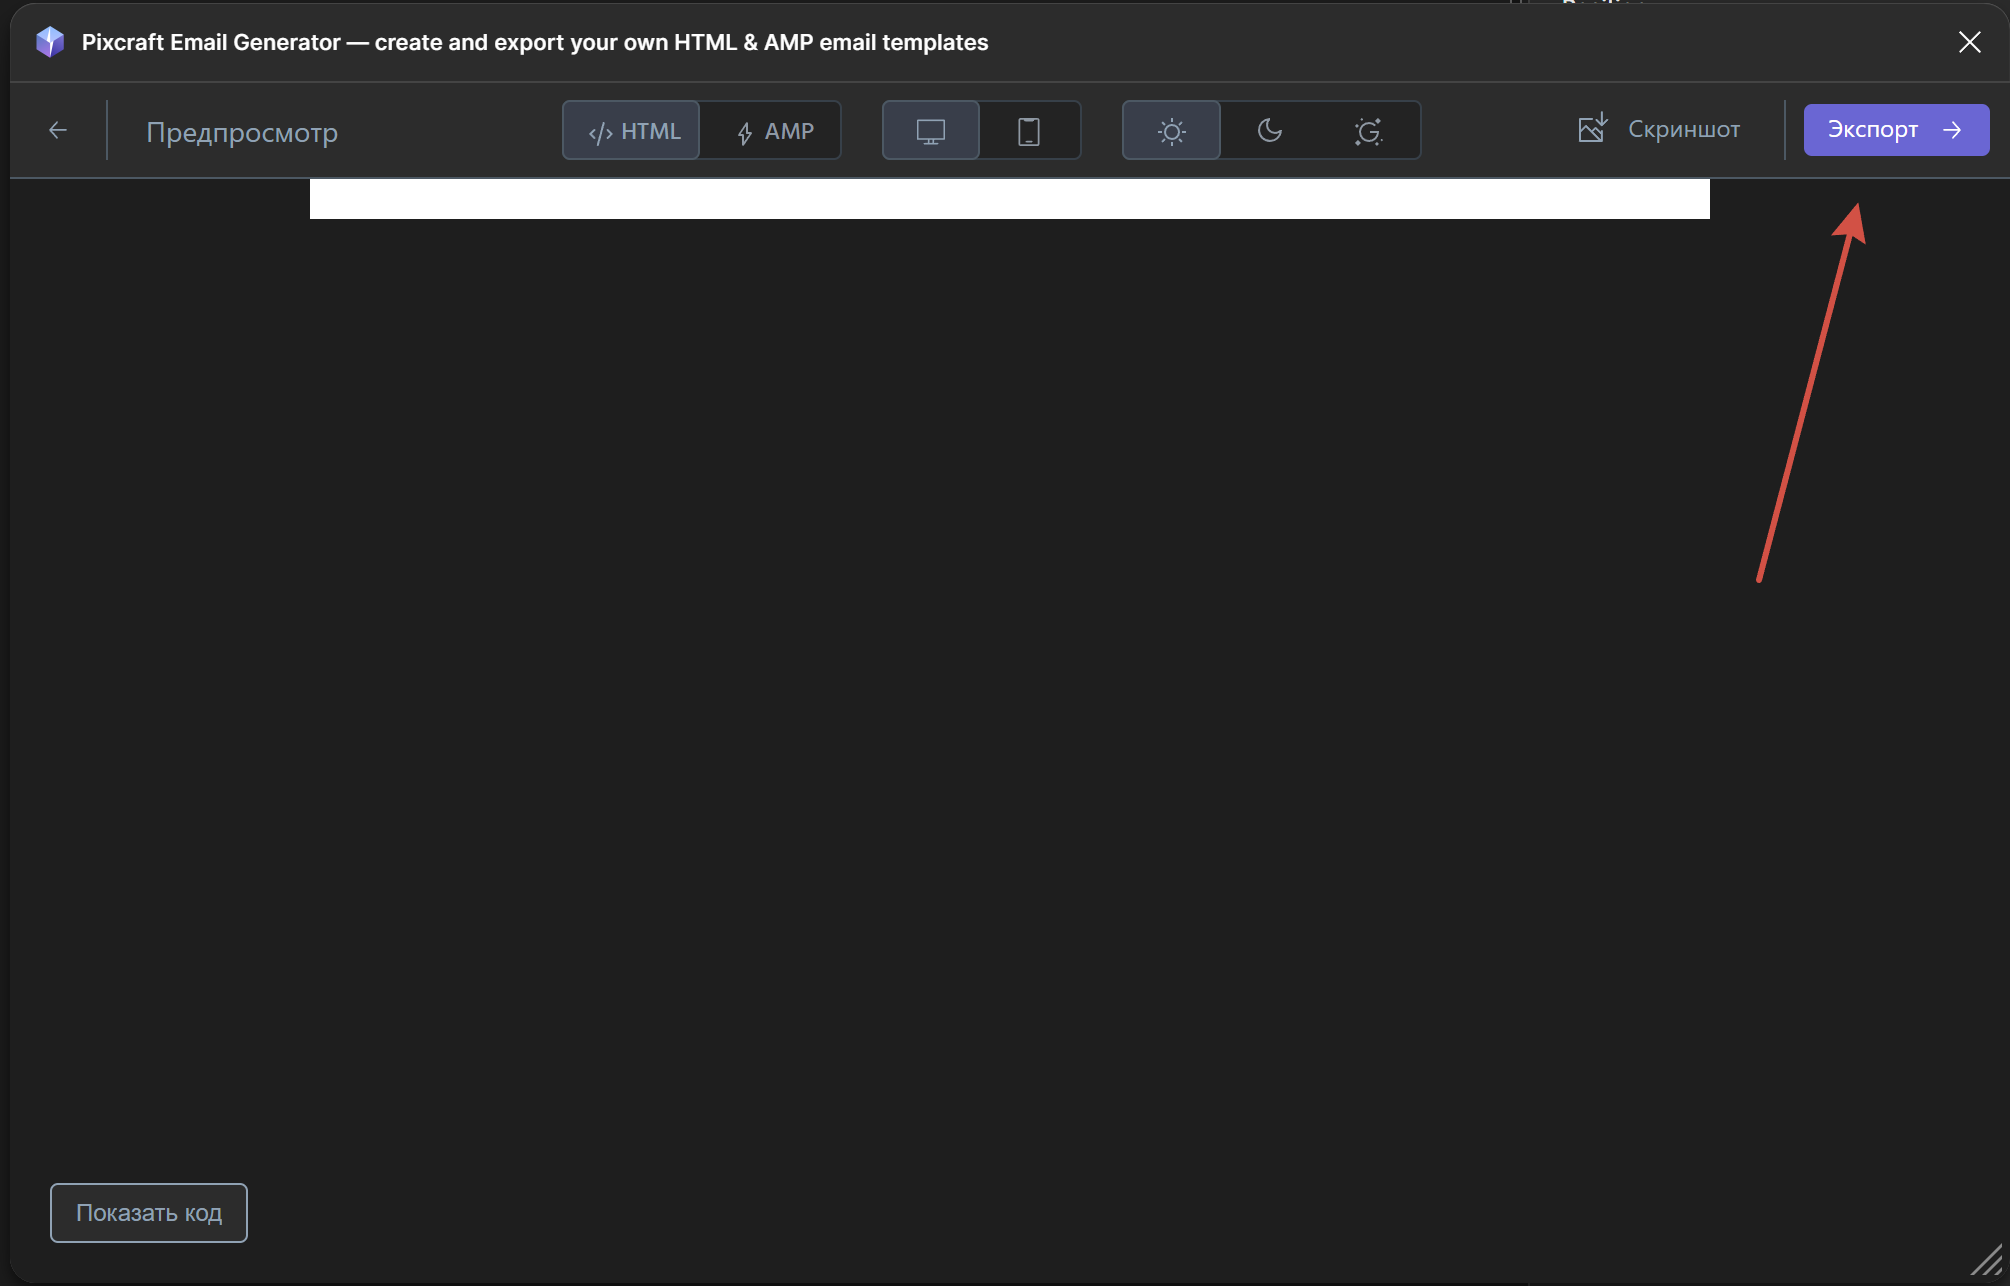Click the plugin title text in header
The image size is (2010, 1286).
534,42
